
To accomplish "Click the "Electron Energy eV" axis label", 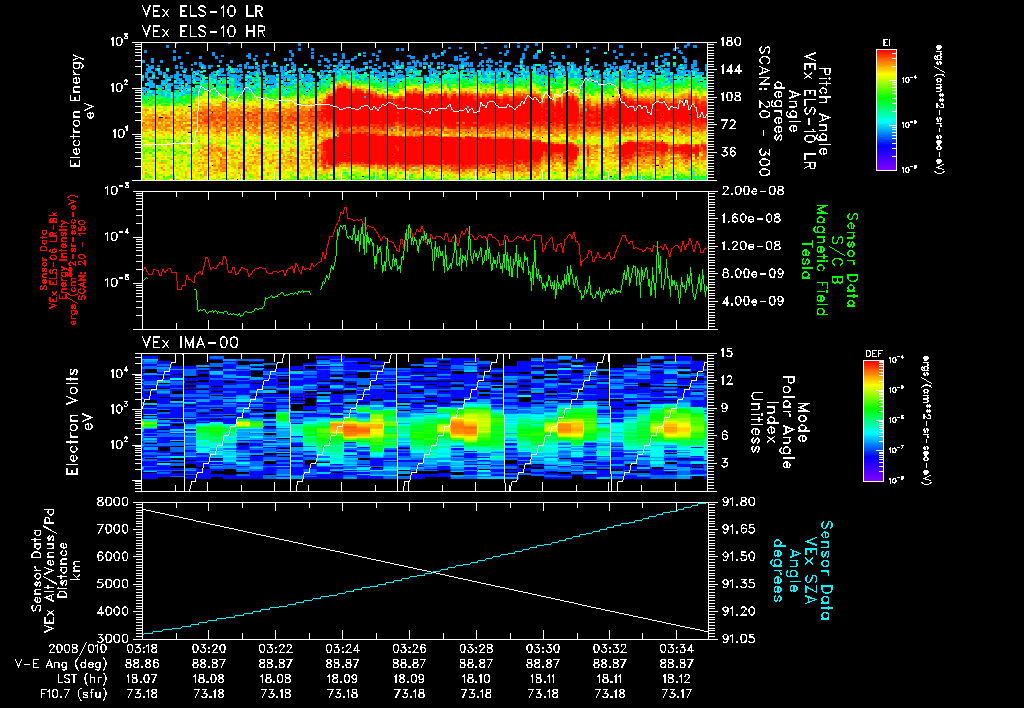I will [82, 111].
